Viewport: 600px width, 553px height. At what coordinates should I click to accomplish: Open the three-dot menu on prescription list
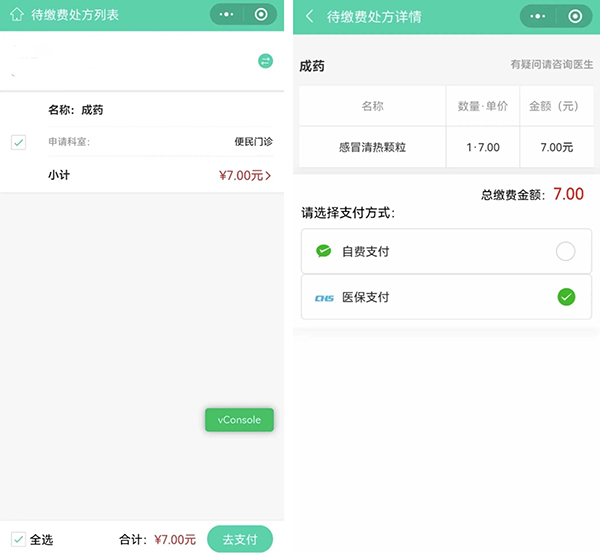tap(228, 15)
